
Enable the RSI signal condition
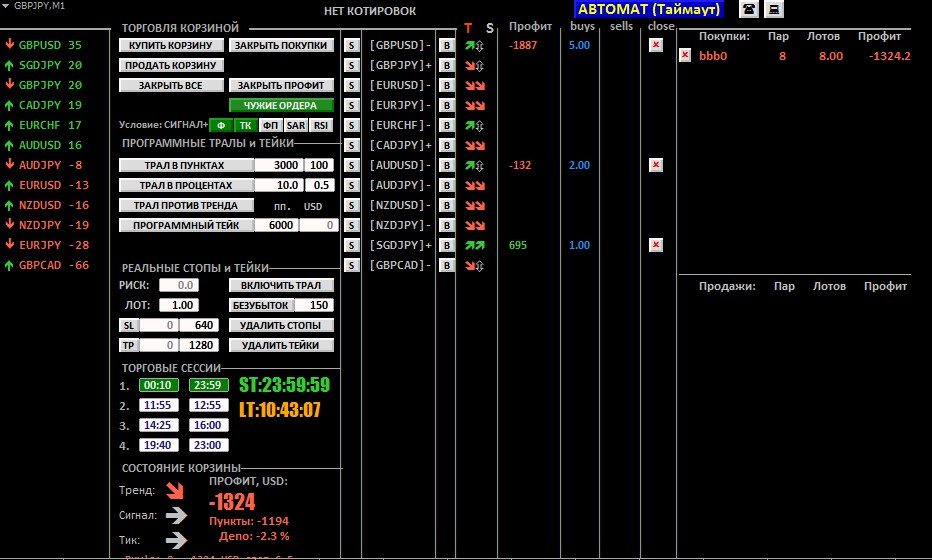click(320, 125)
